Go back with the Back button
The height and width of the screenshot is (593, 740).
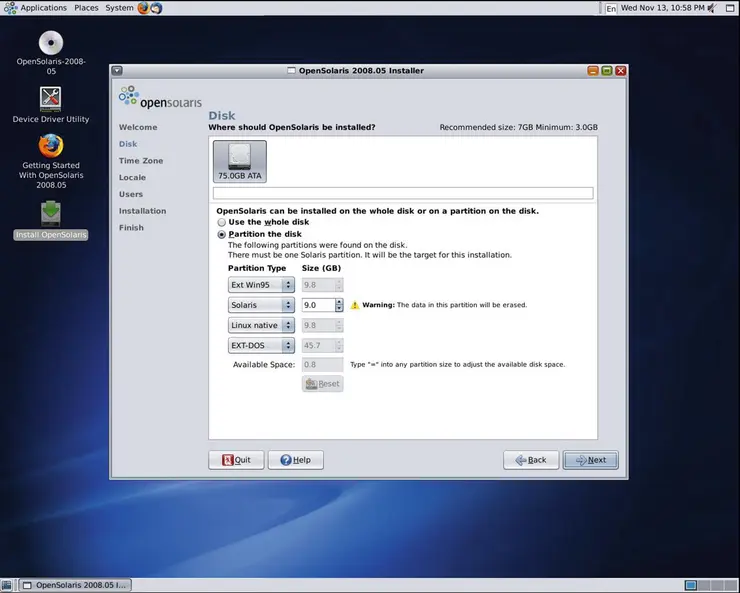click(531, 460)
